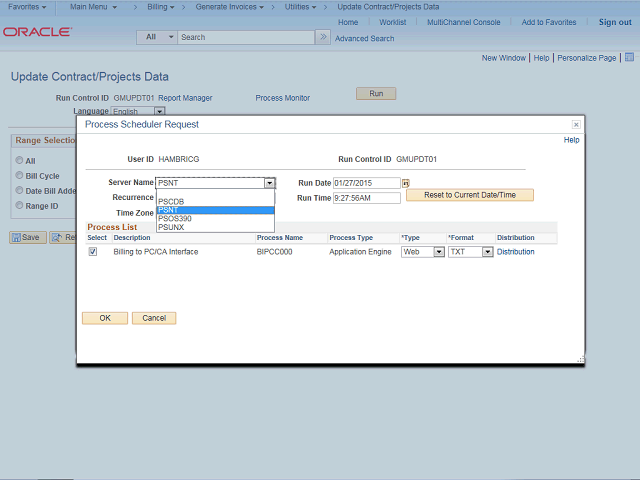Click the Save button with disk icon
This screenshot has height=480, width=640.
[x=28, y=237]
